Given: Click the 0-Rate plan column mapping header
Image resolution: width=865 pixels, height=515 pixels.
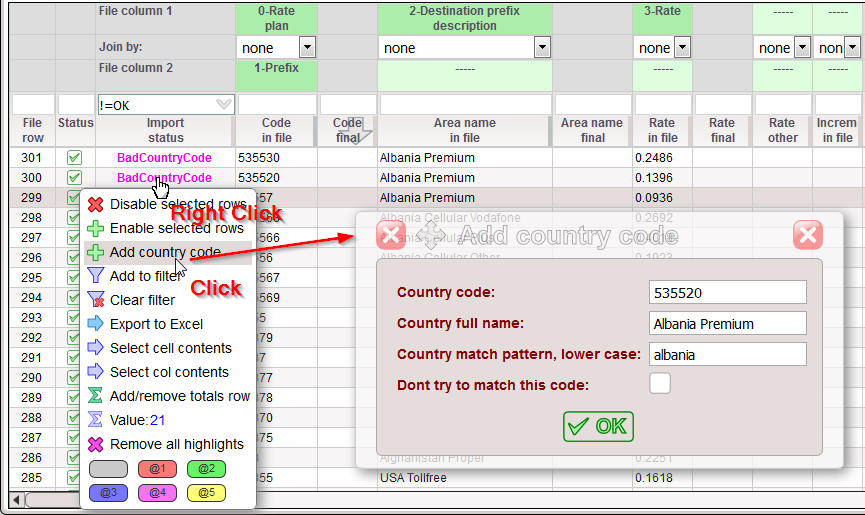Looking at the screenshot, I should click(x=276, y=18).
